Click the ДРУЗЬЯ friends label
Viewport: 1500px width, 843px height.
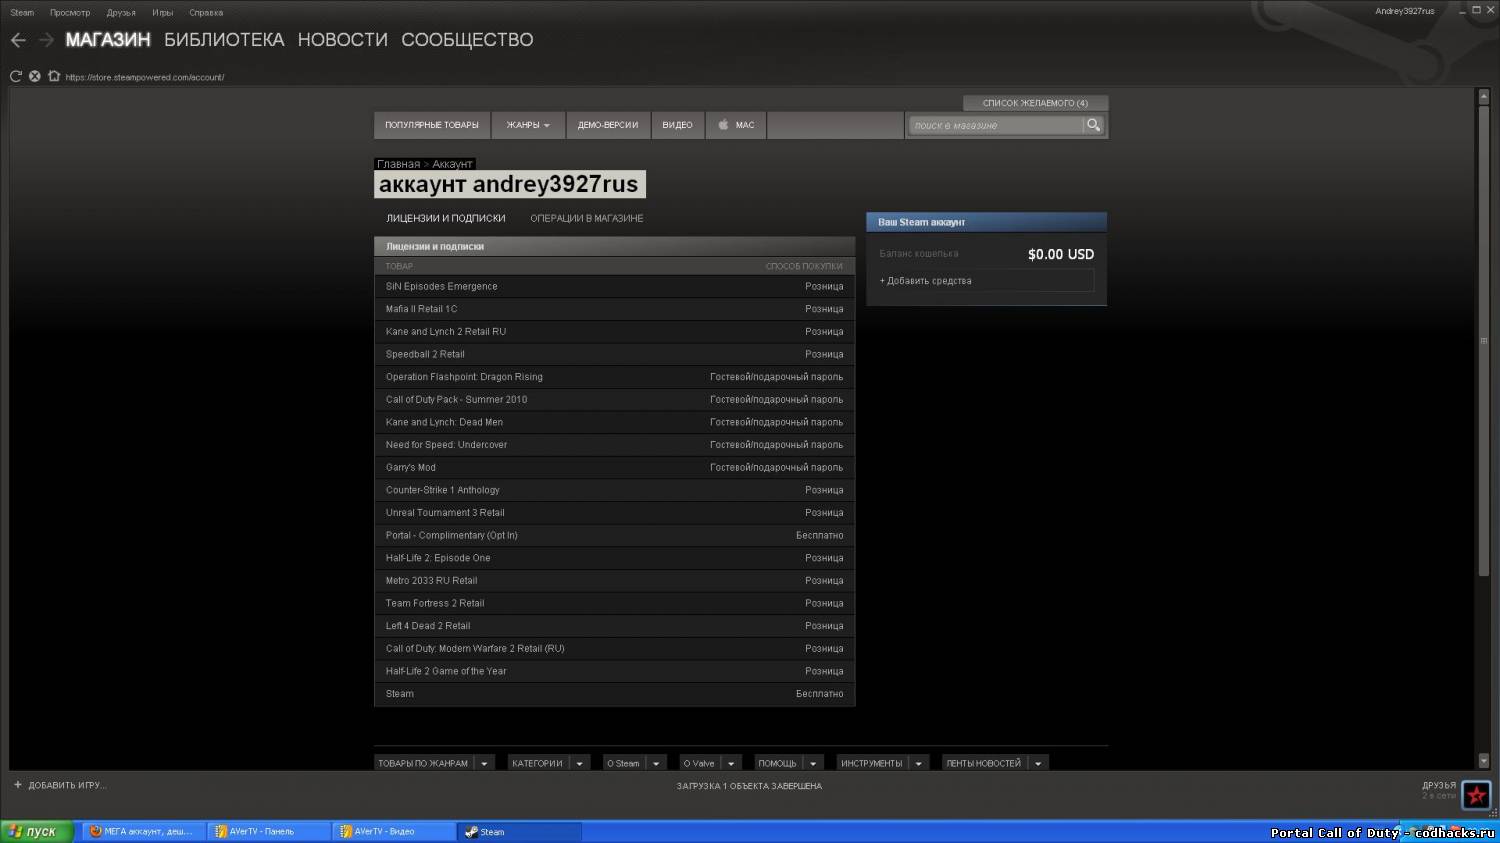[1439, 785]
